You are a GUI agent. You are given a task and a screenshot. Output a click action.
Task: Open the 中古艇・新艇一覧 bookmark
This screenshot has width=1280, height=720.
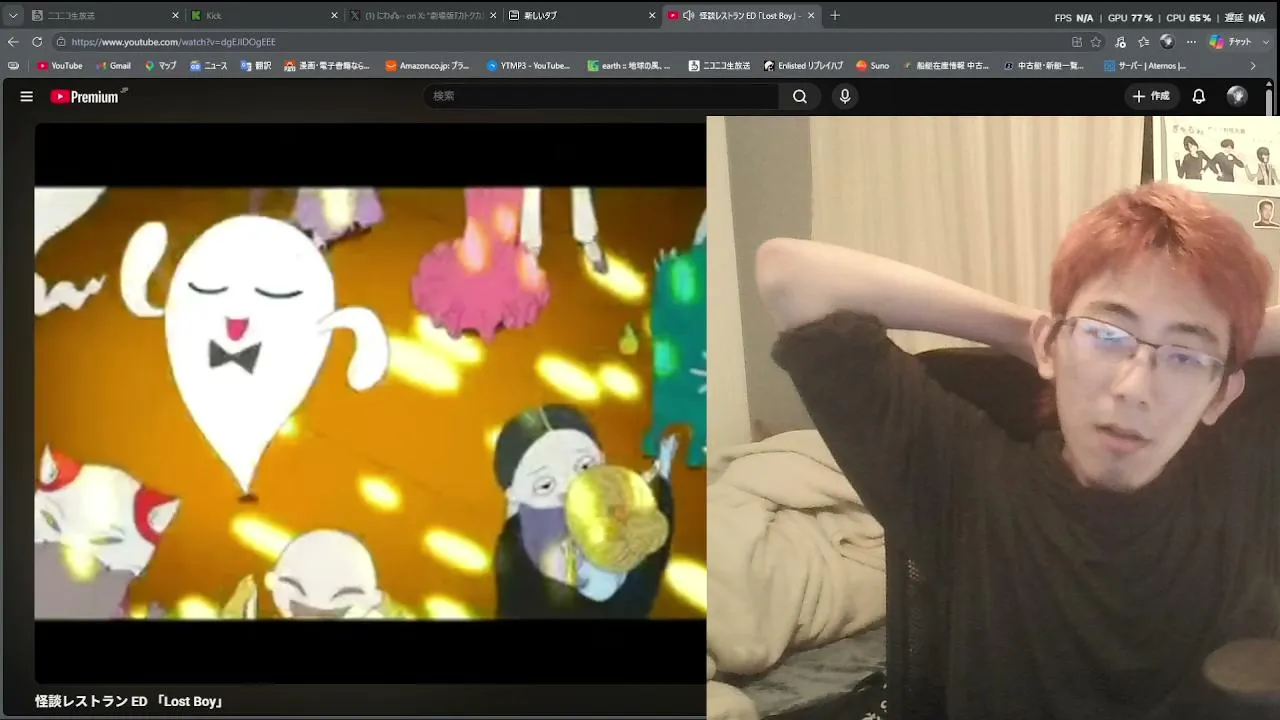tap(1046, 66)
